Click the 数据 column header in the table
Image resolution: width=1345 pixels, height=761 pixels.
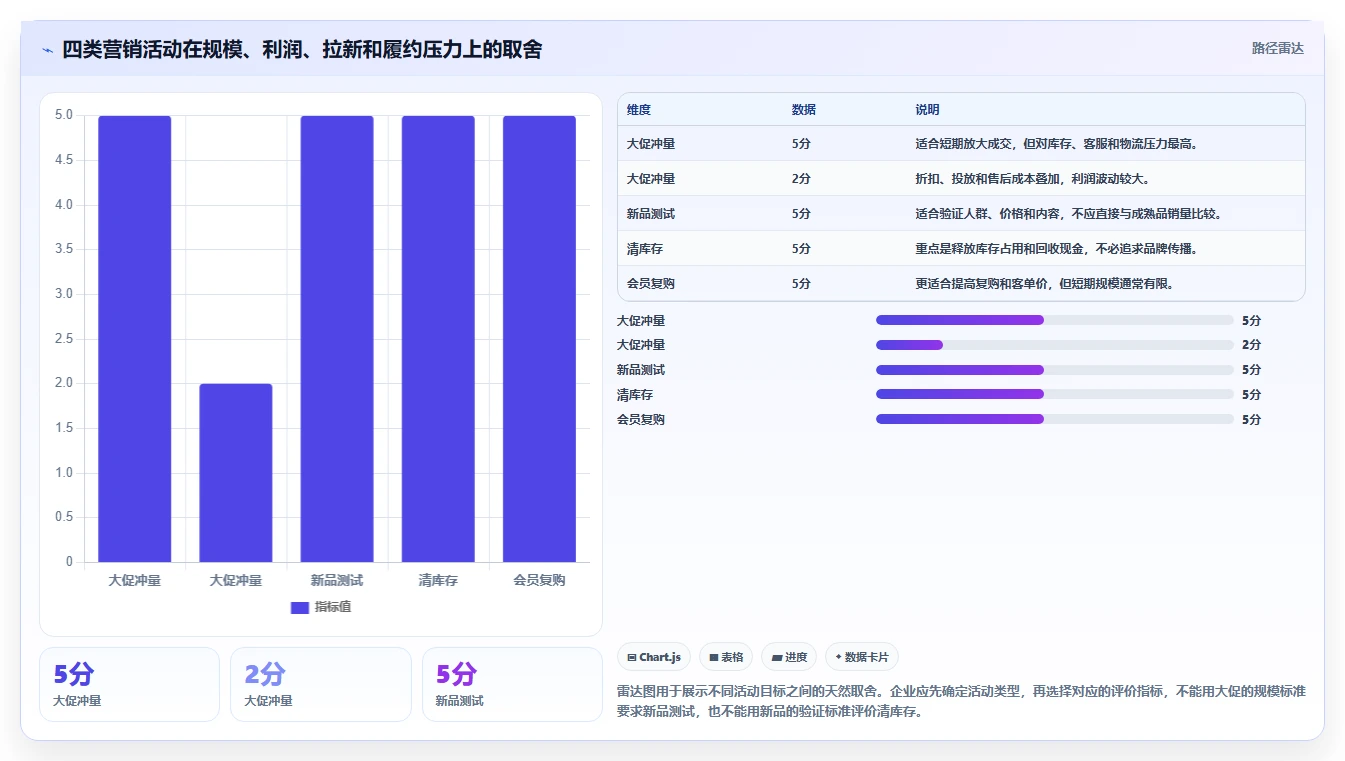click(804, 110)
